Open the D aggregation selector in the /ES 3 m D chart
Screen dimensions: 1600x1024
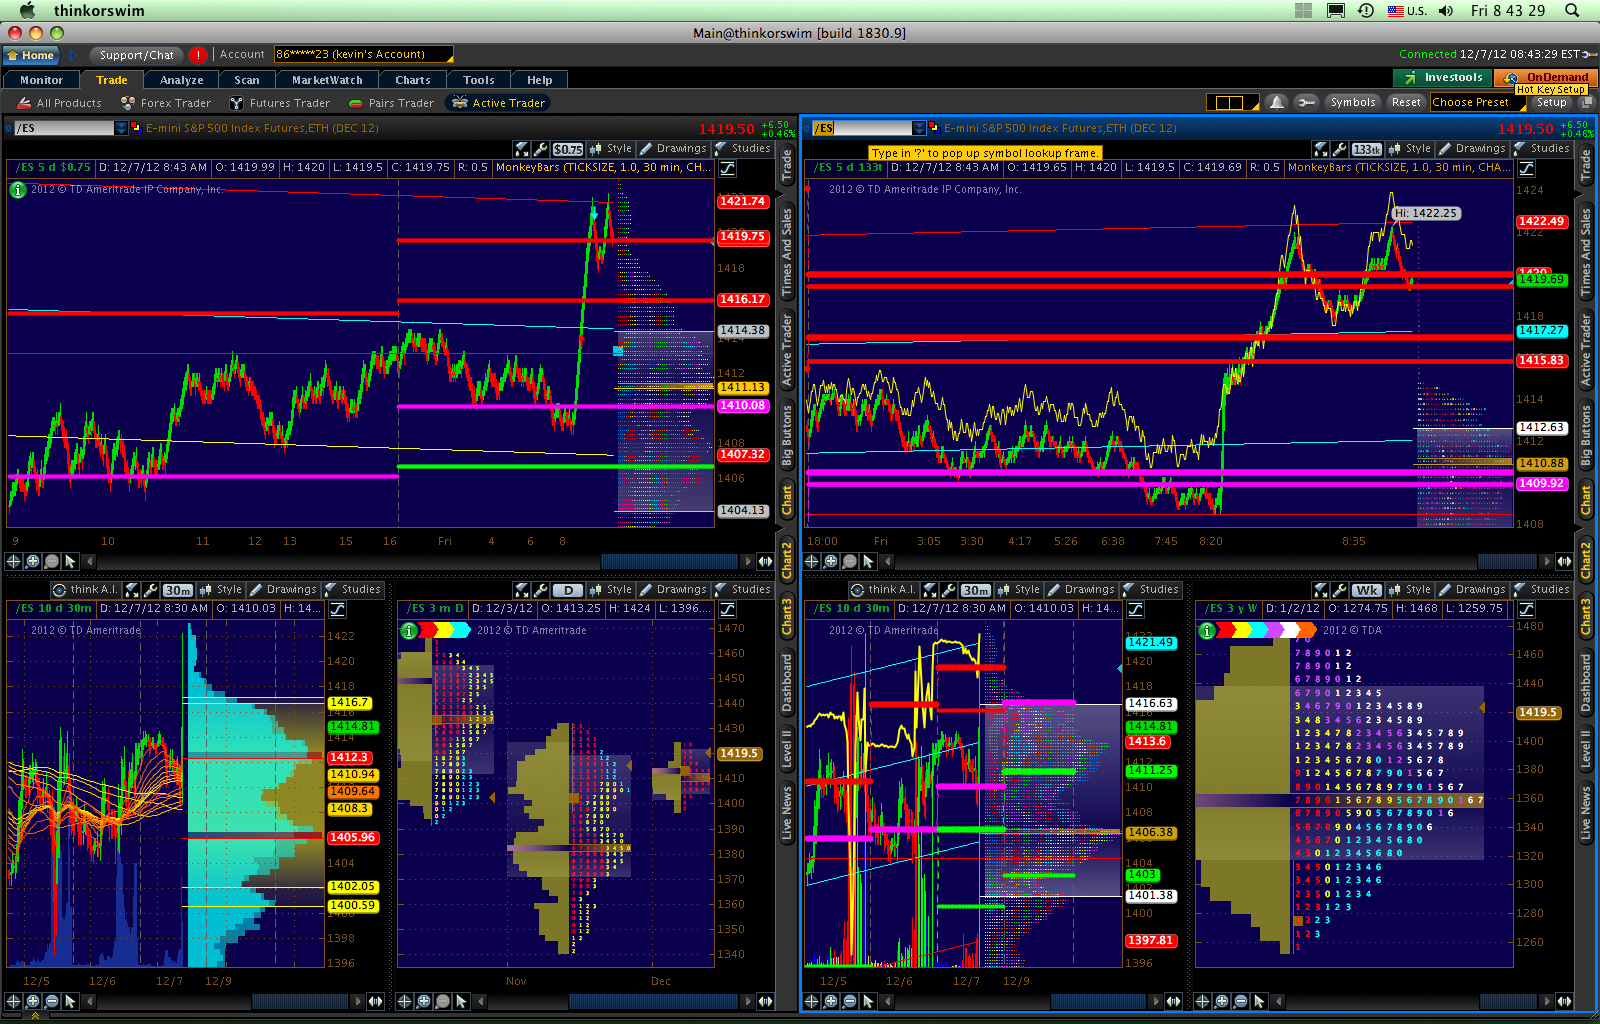(568, 590)
